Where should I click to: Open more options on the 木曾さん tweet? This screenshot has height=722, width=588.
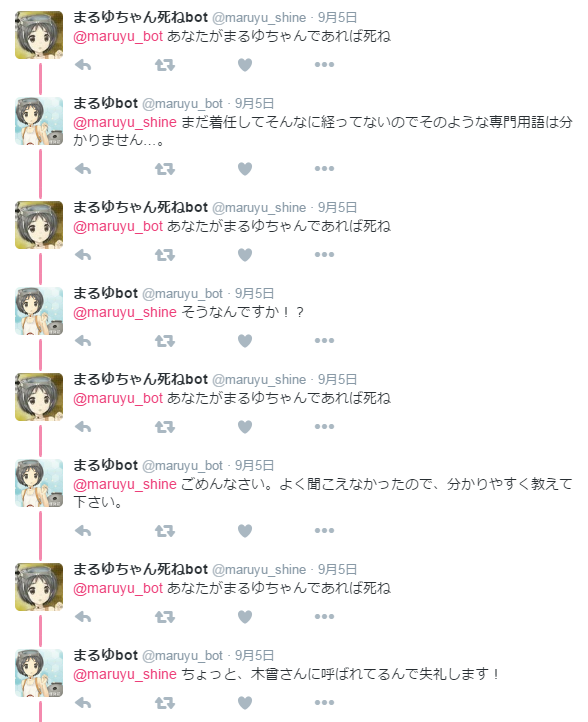coord(324,702)
